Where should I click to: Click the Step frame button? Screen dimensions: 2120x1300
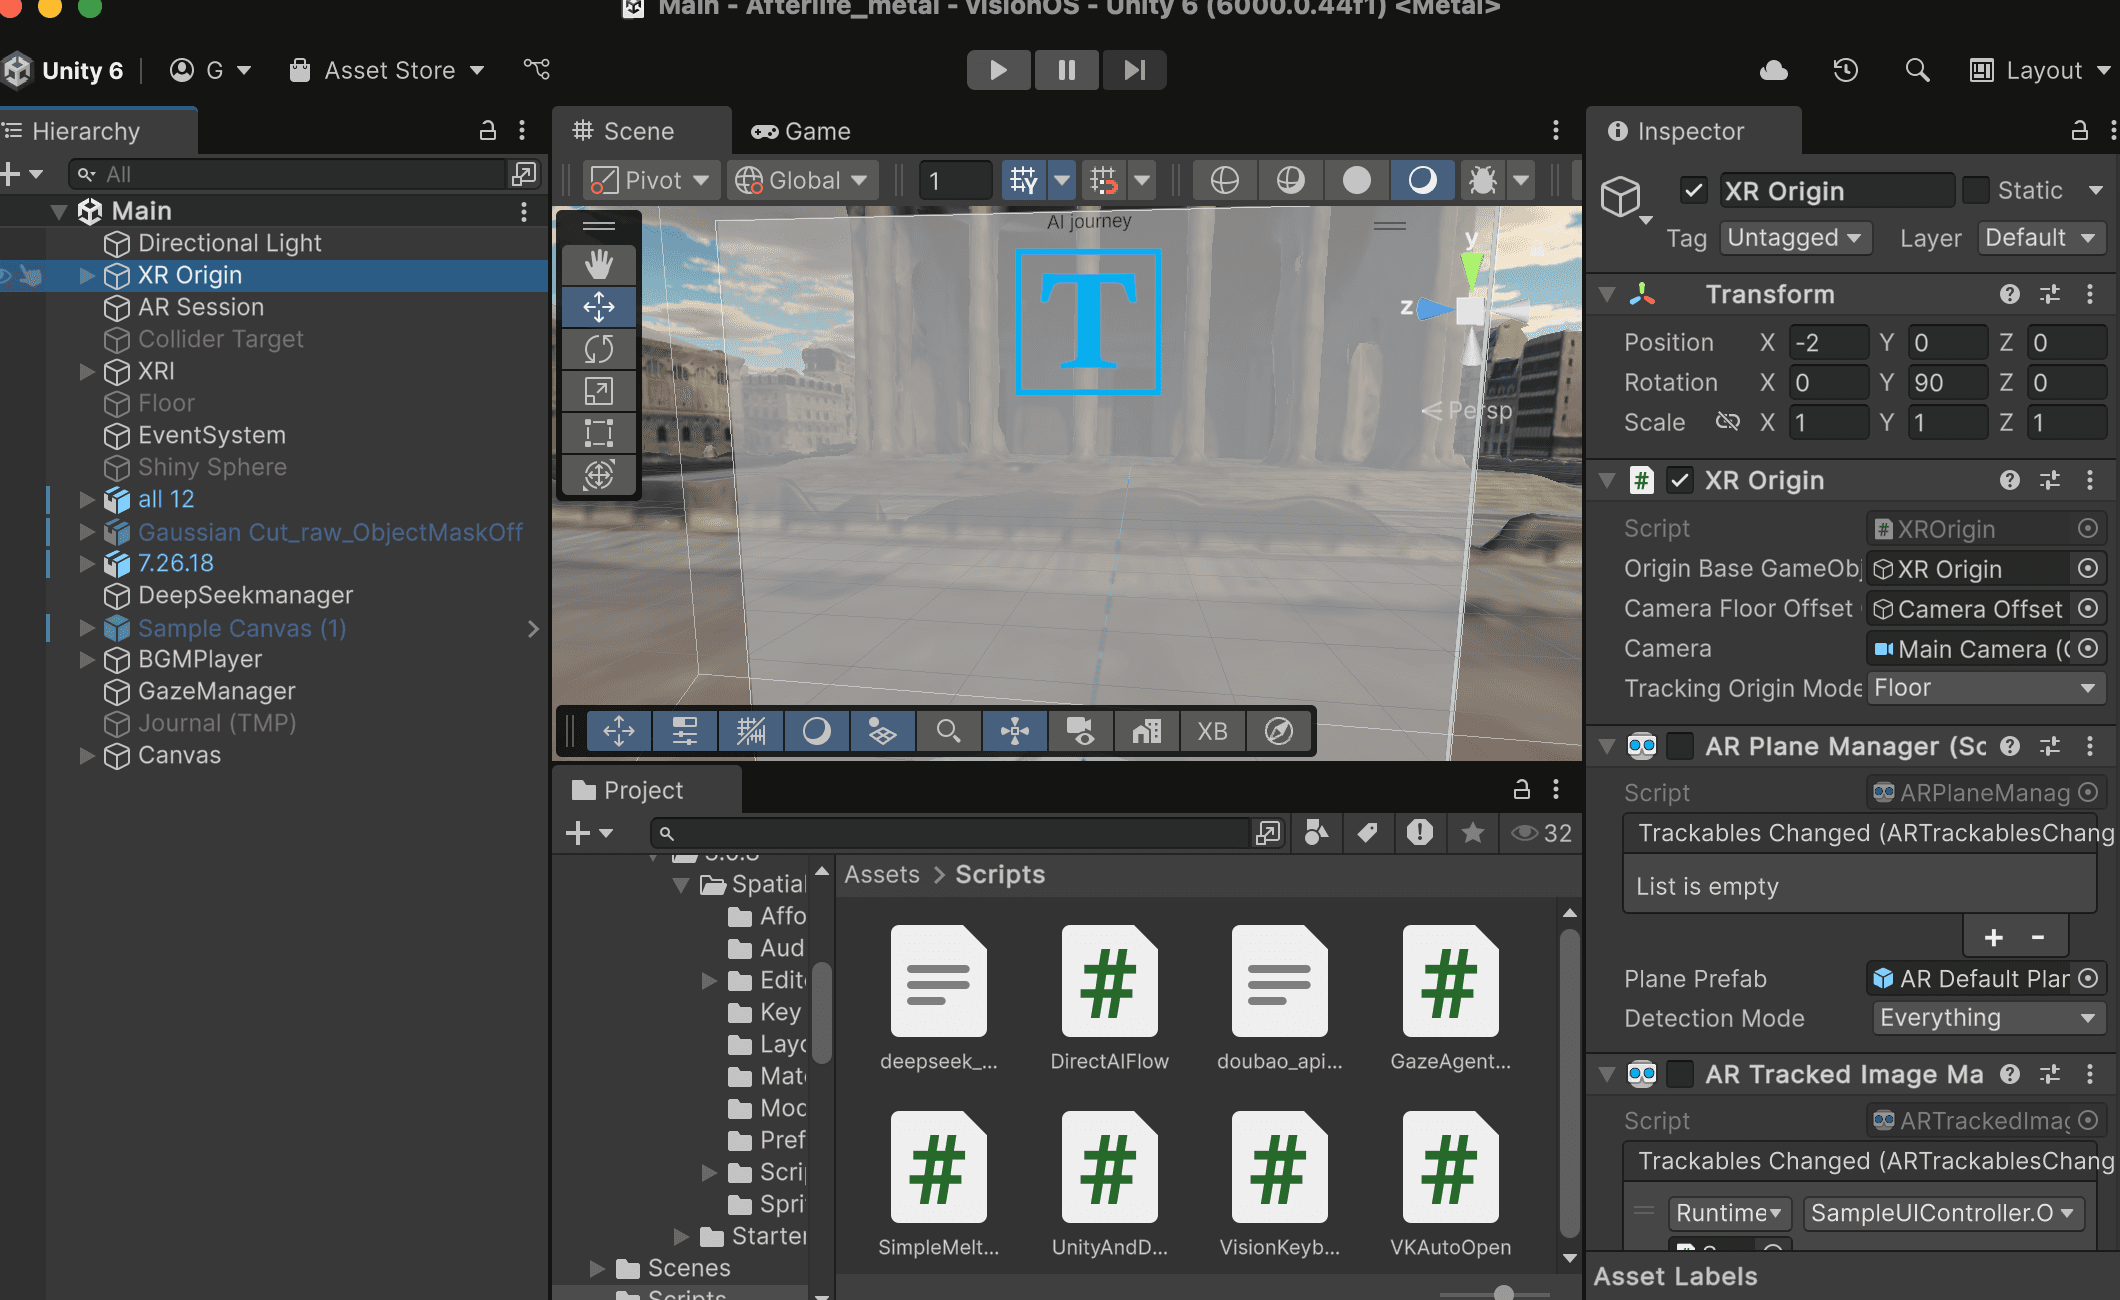click(1134, 70)
